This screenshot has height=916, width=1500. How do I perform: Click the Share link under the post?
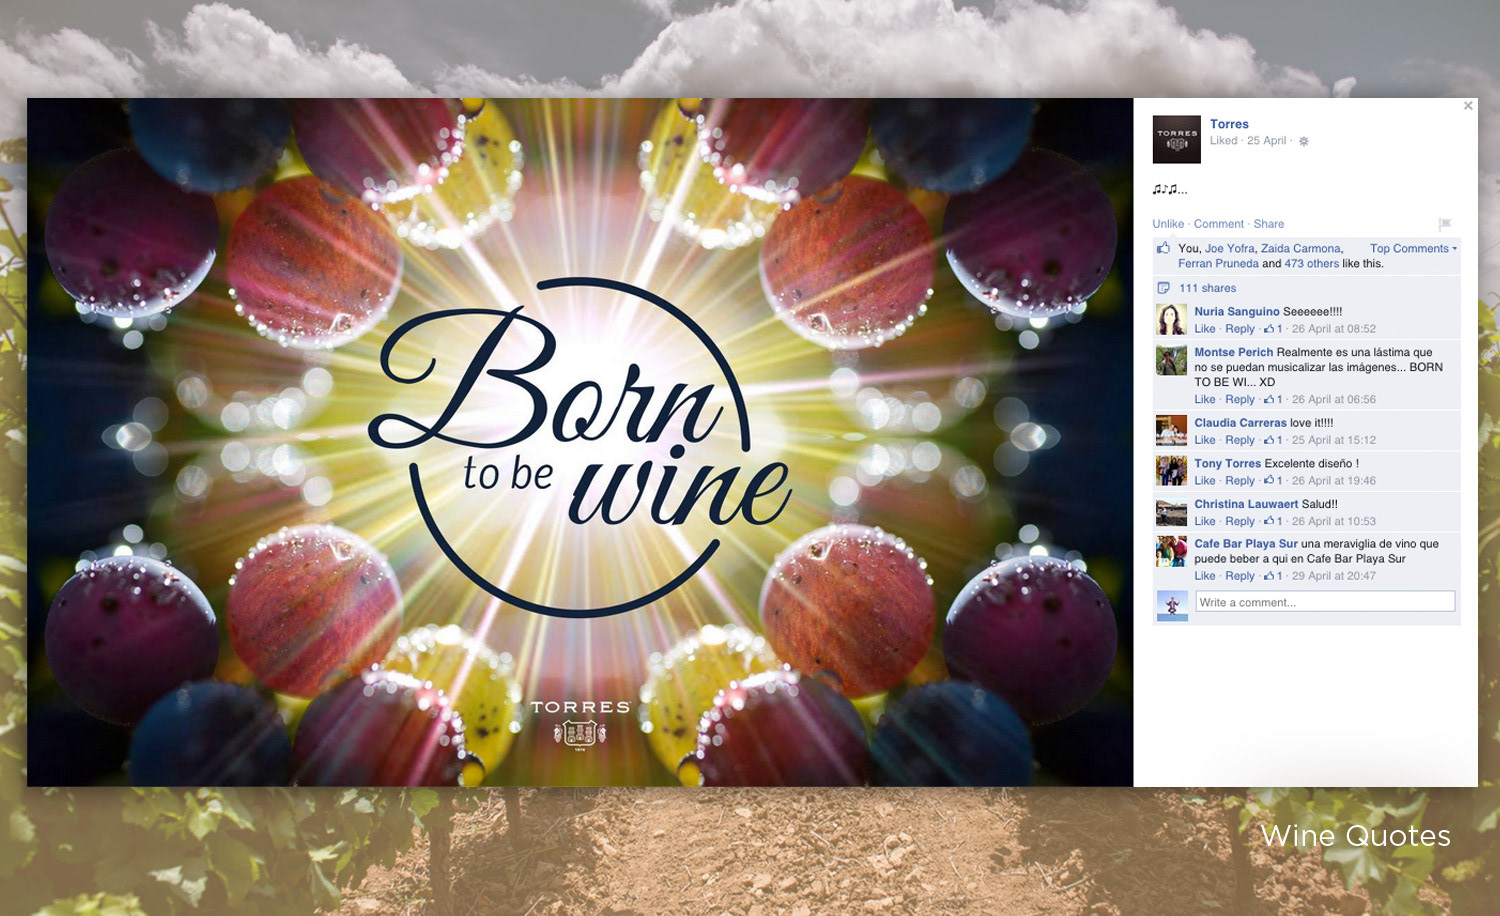point(1269,224)
